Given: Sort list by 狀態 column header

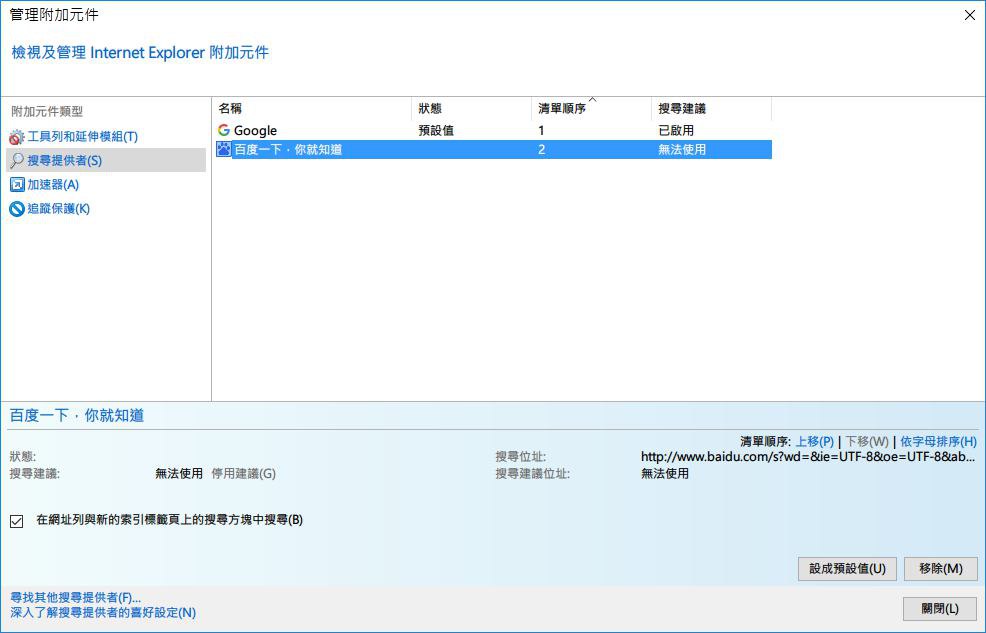Looking at the screenshot, I should tap(472, 108).
